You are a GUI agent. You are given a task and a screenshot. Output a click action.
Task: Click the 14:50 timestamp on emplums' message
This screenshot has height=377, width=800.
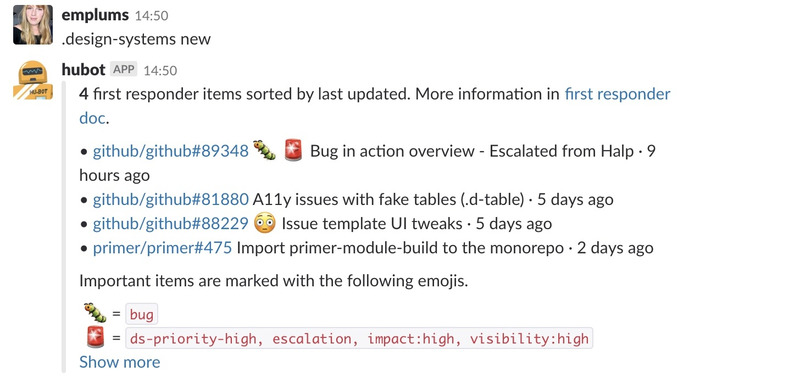click(152, 16)
